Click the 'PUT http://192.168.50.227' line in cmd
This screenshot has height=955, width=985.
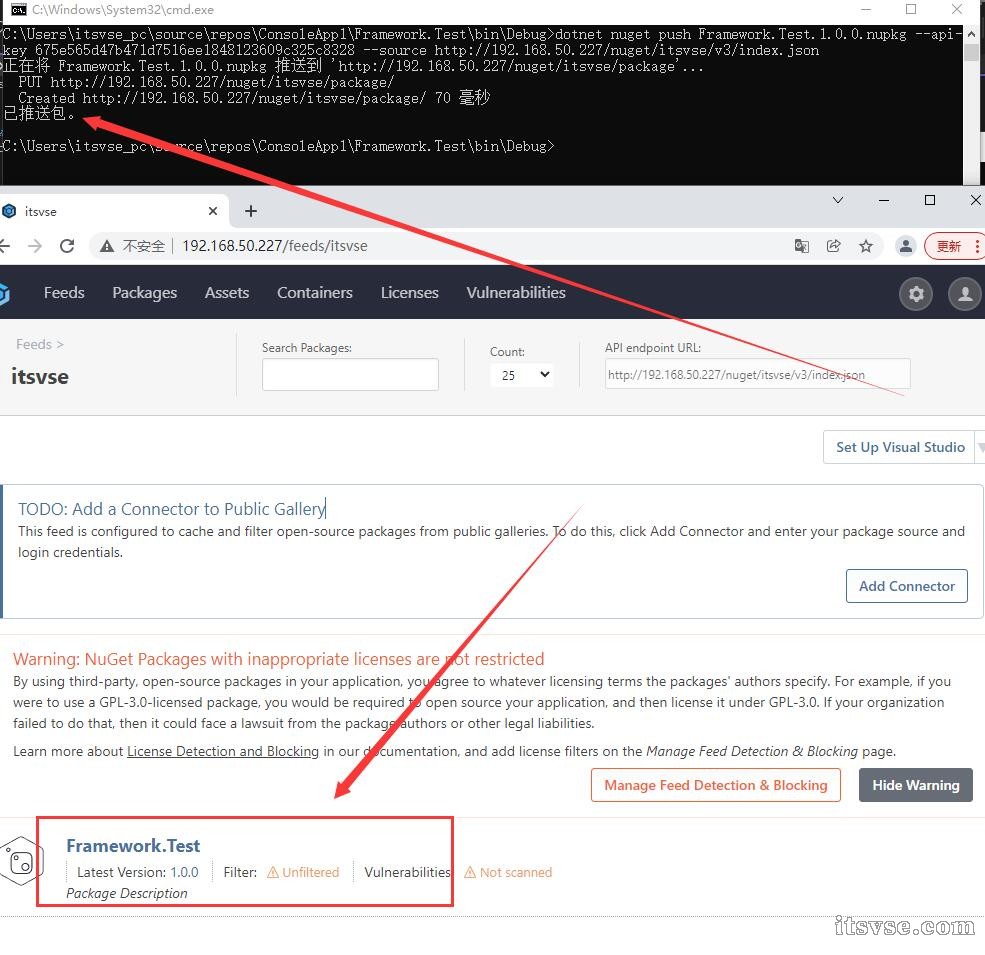tap(206, 82)
